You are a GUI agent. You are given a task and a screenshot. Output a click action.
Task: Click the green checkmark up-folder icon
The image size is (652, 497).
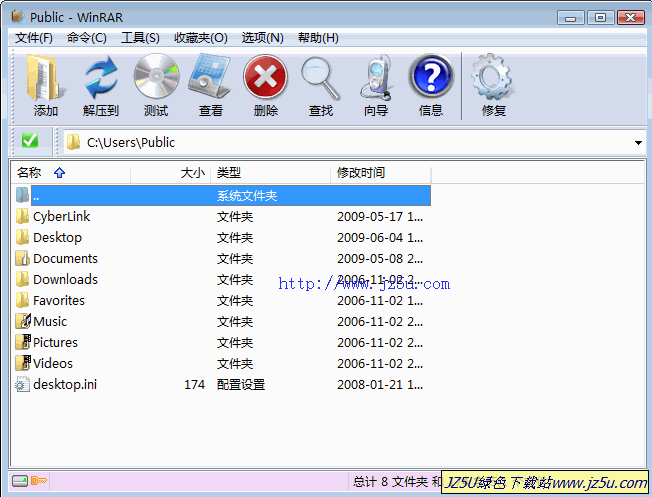tap(30, 141)
